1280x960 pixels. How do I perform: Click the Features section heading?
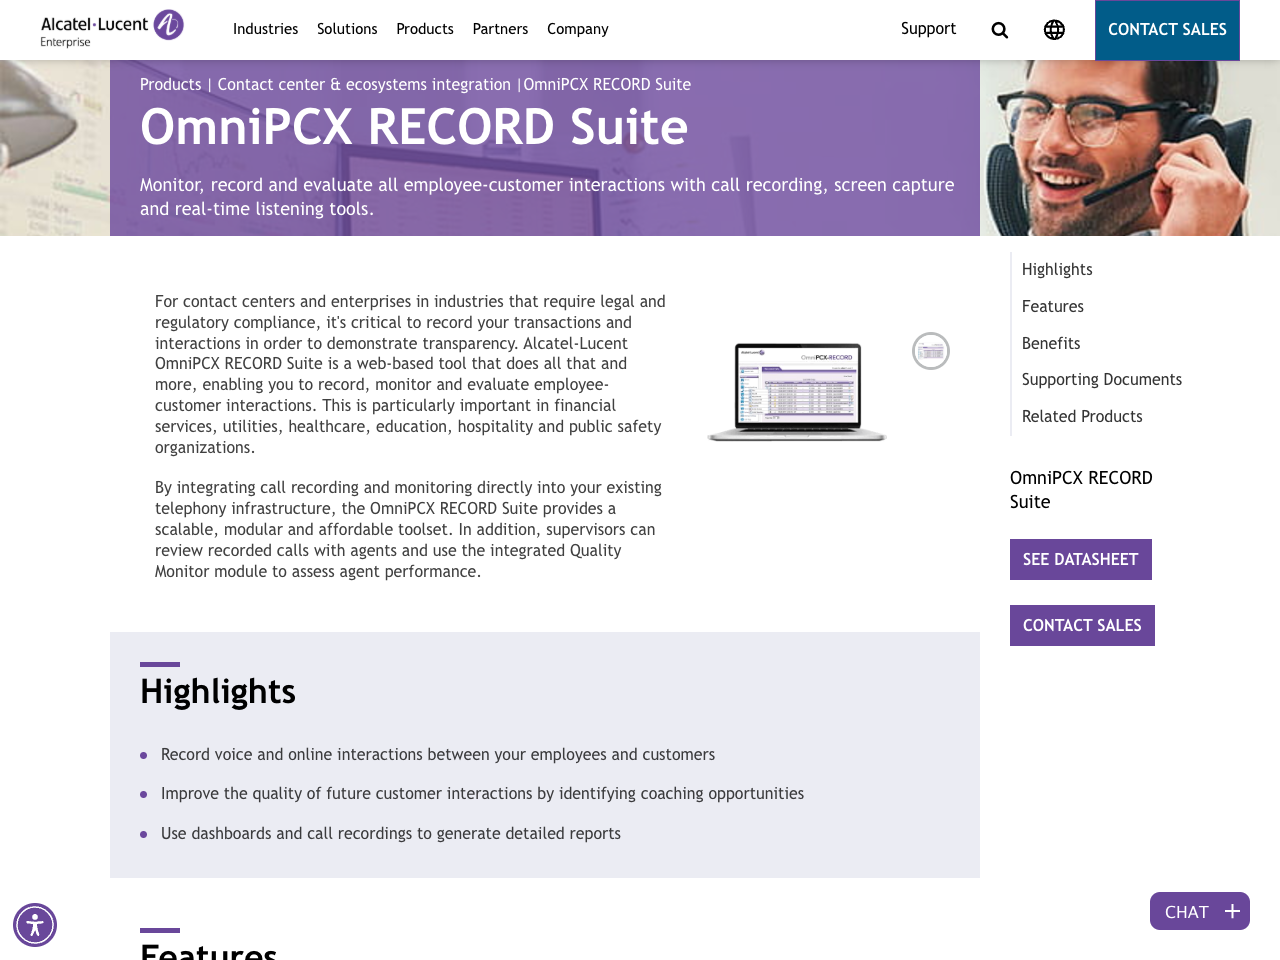point(208,950)
